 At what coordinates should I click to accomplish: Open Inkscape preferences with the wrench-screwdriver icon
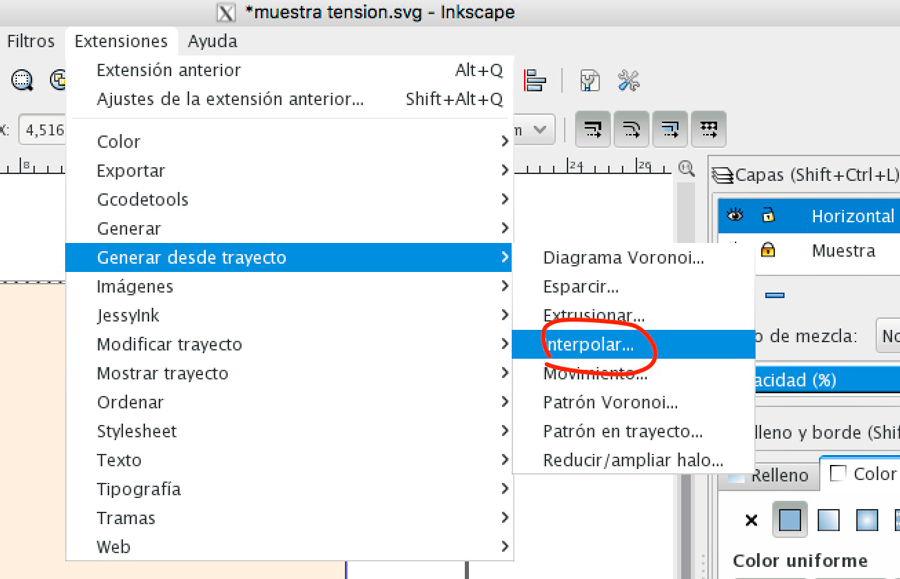tap(629, 82)
